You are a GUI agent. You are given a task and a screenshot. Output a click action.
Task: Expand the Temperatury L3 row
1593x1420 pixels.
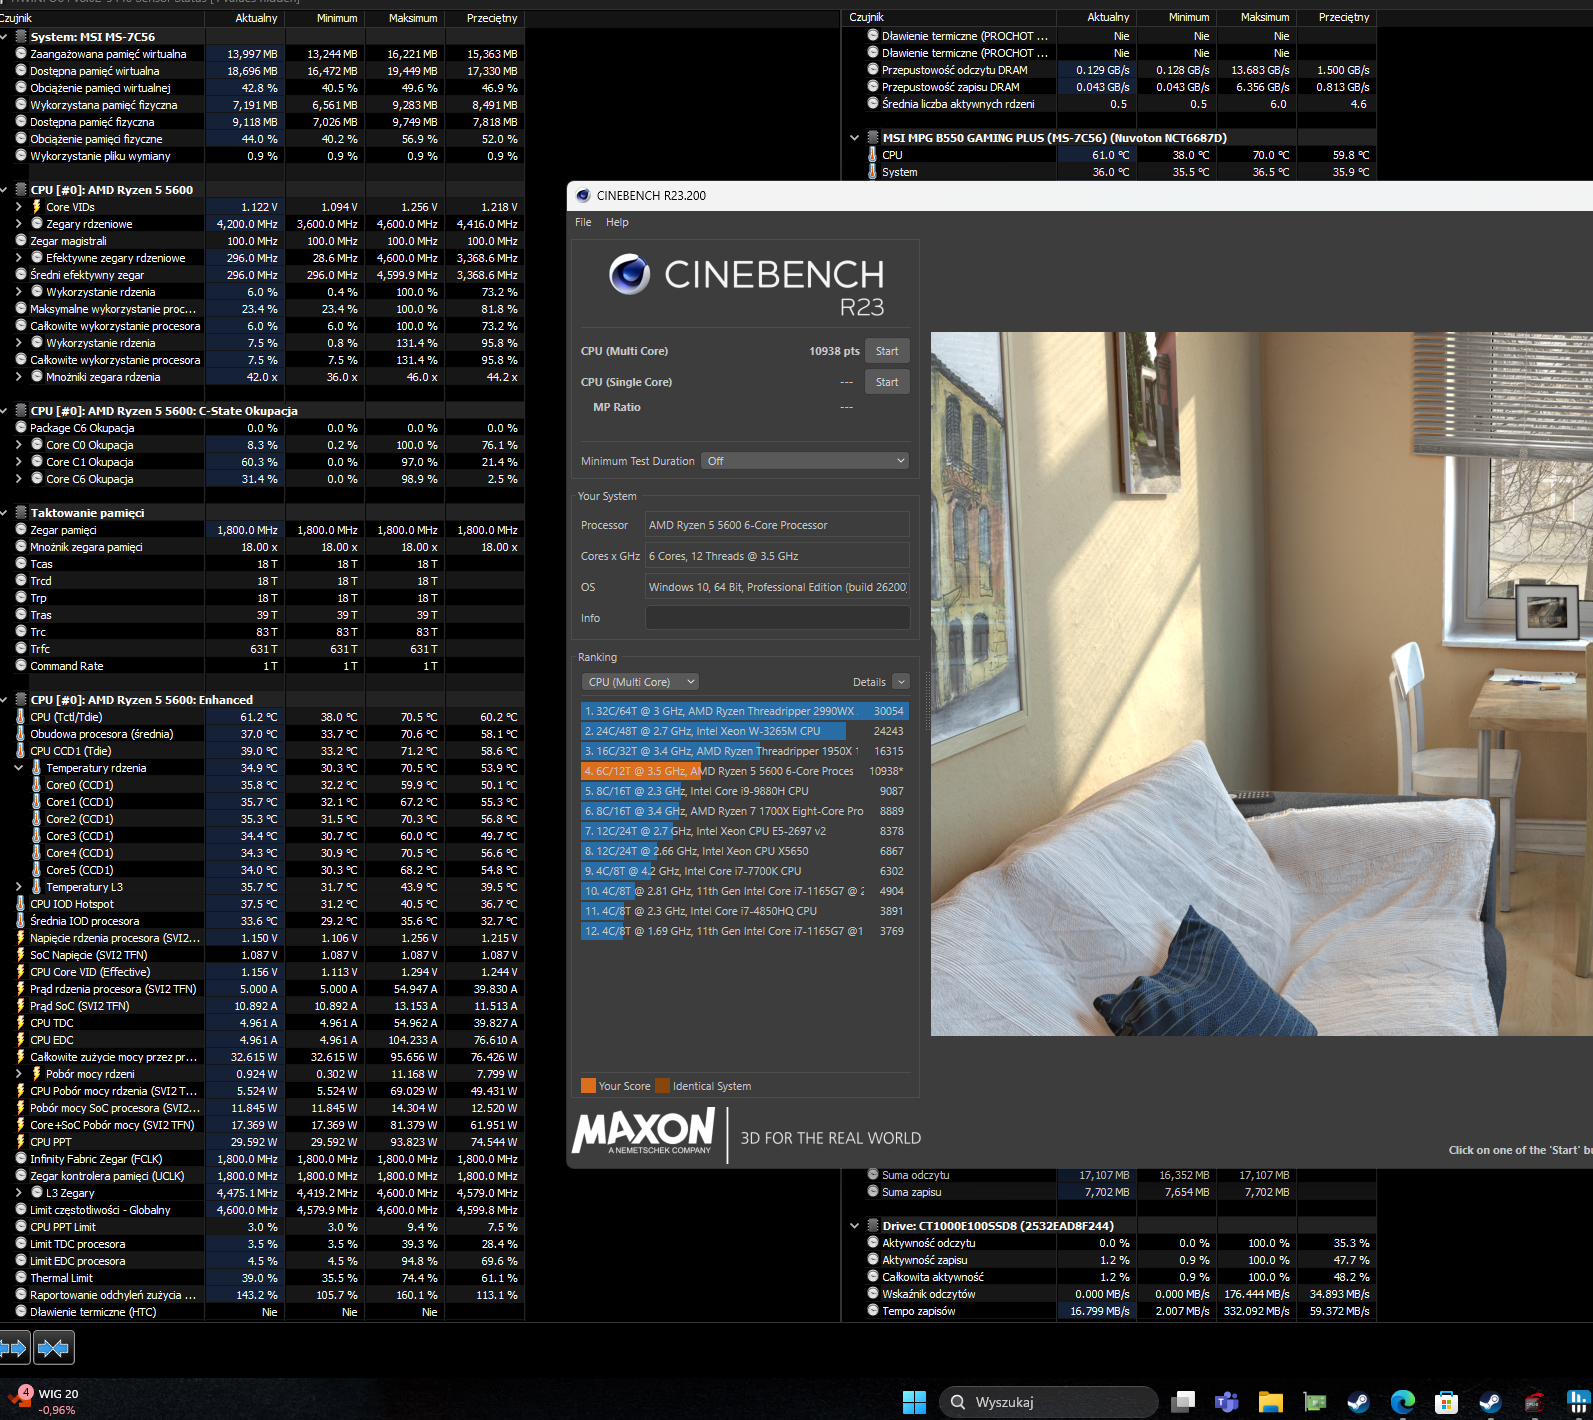[x=18, y=887]
